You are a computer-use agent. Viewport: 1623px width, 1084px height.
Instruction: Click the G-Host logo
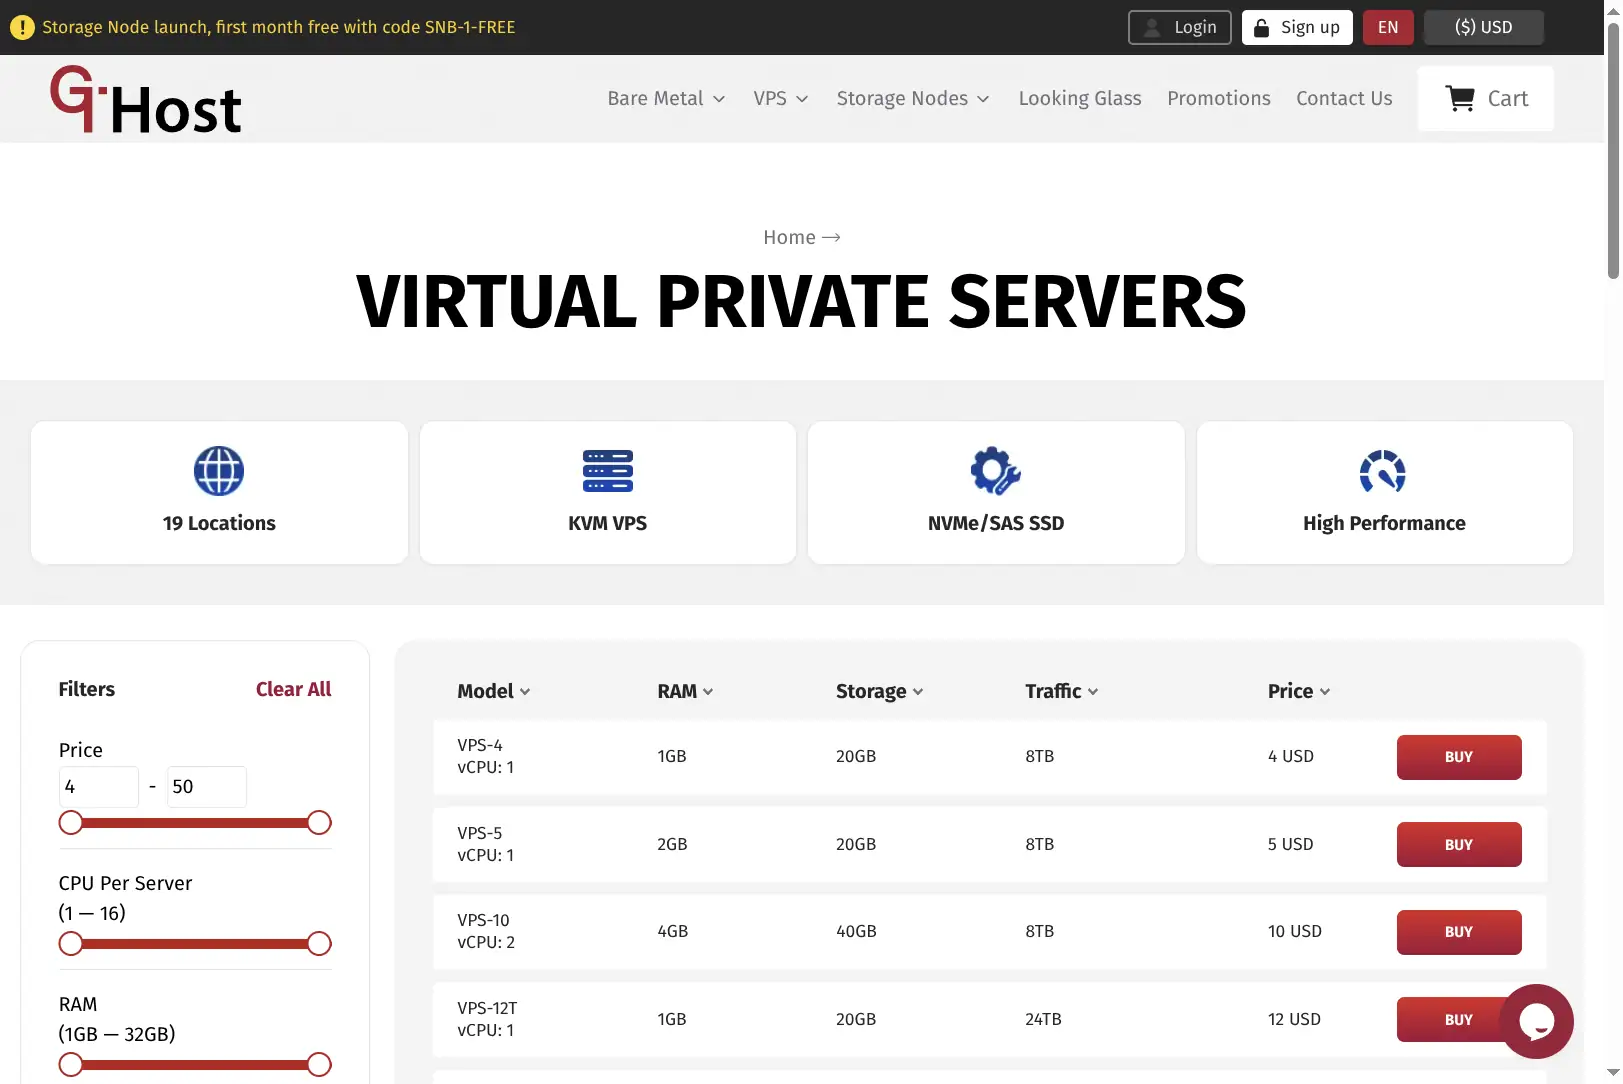click(x=146, y=99)
